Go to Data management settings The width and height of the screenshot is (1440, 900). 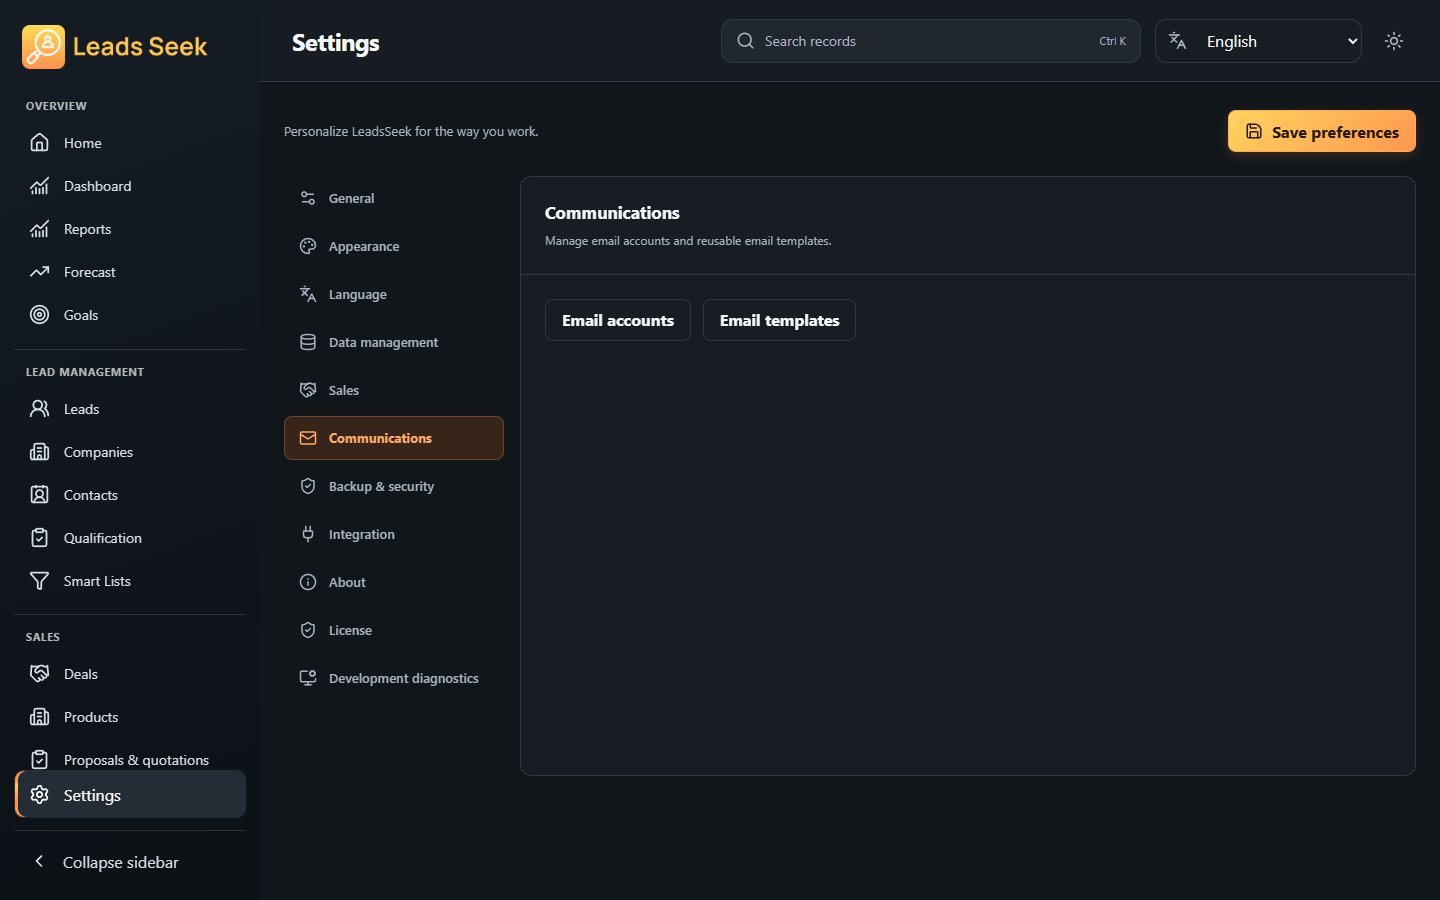[394, 342]
